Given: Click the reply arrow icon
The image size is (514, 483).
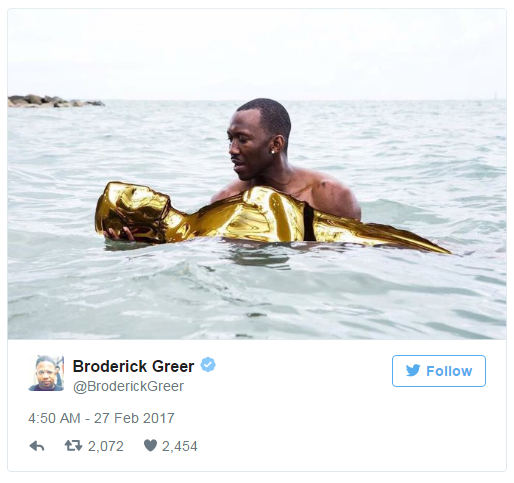Looking at the screenshot, I should (37, 446).
